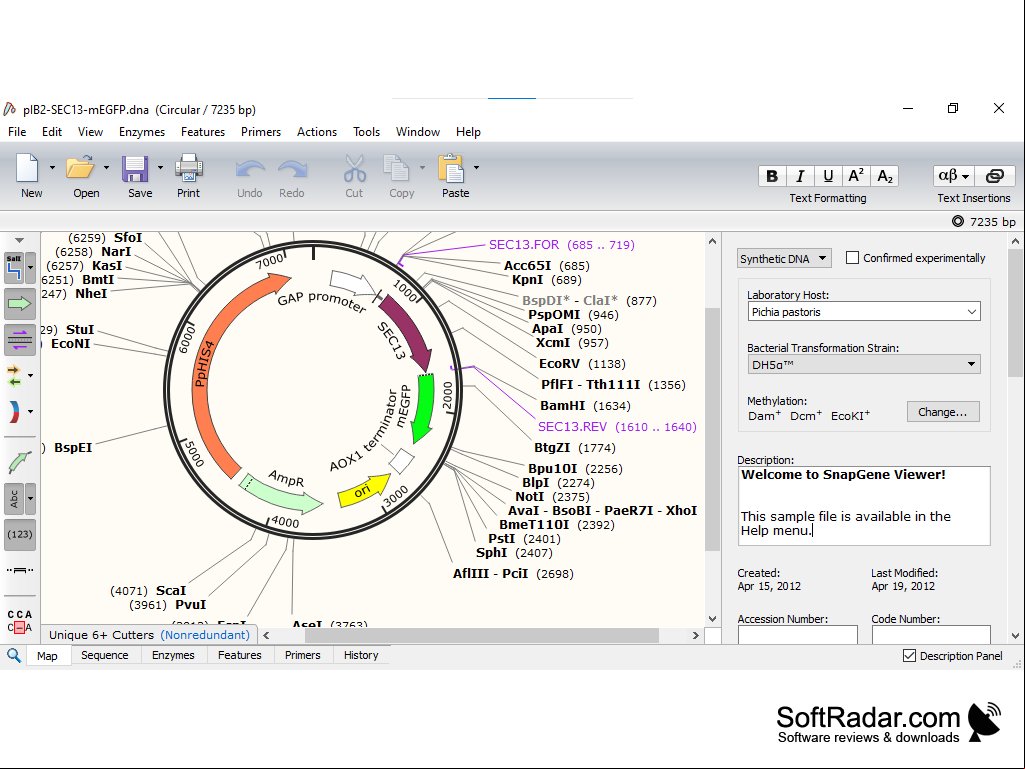Open the Synthetic DNA dropdown
The height and width of the screenshot is (769, 1025).
(784, 259)
